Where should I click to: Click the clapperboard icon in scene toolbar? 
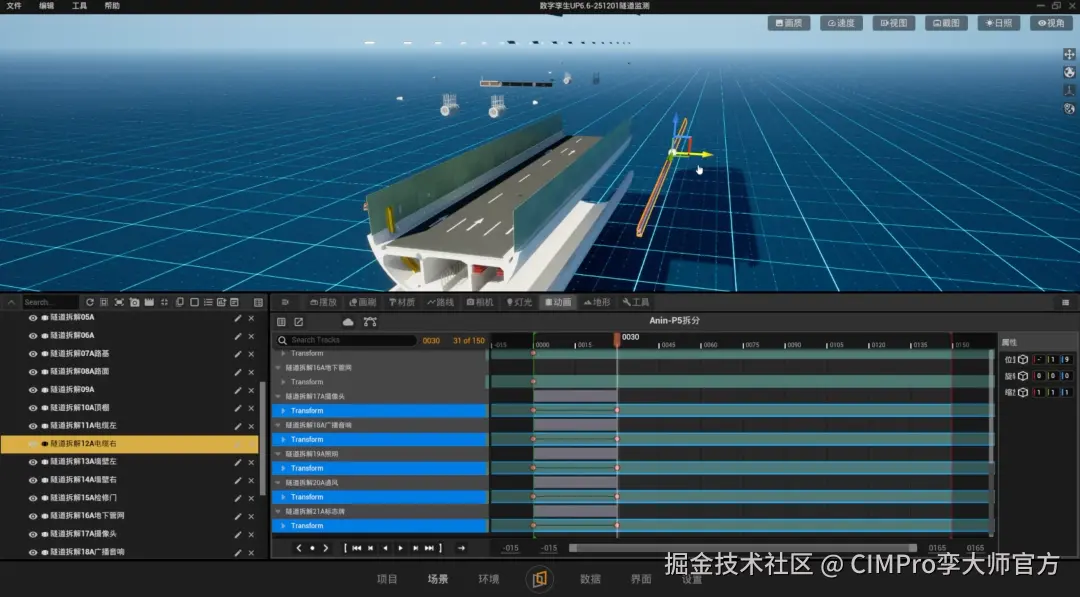coord(149,302)
